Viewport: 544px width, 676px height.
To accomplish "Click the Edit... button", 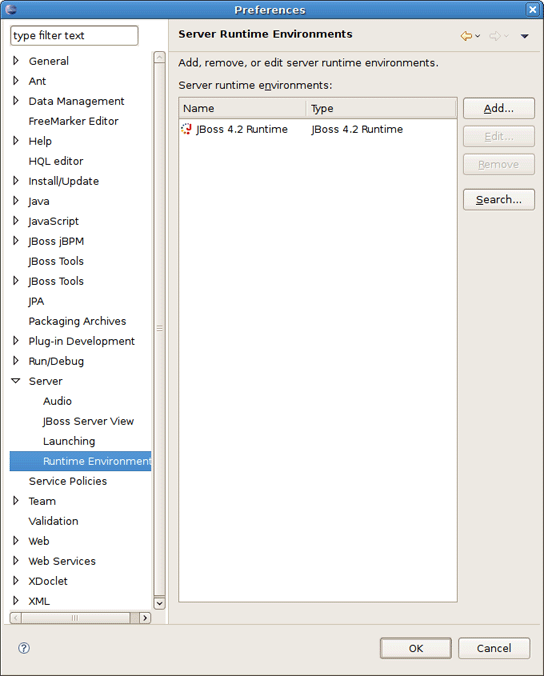I will point(499,136).
